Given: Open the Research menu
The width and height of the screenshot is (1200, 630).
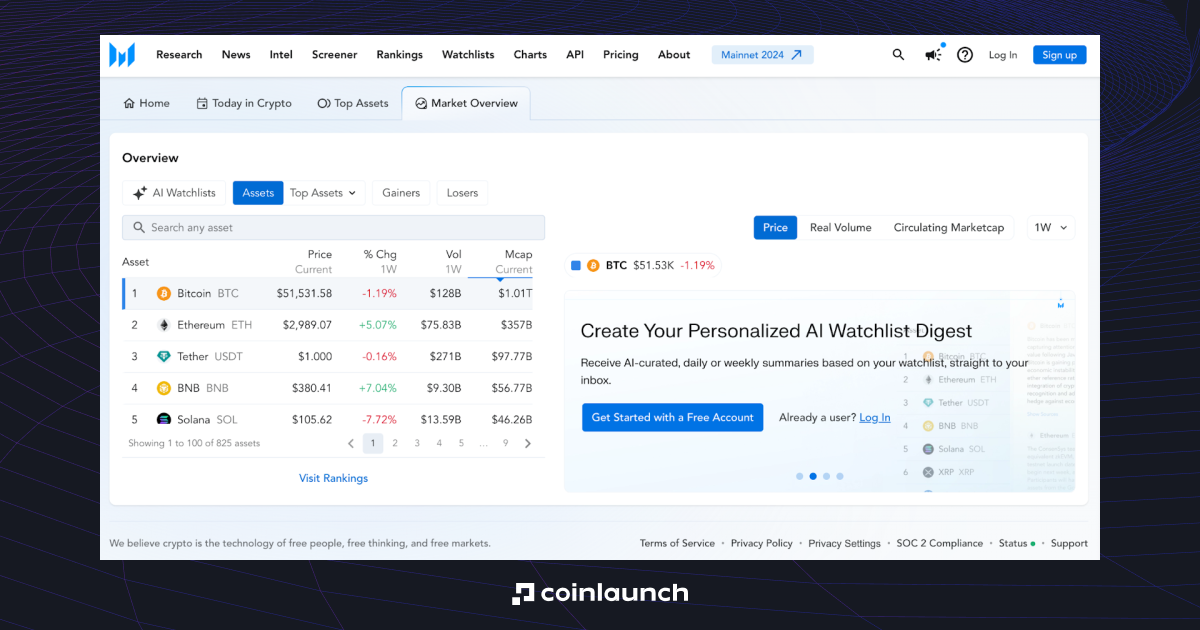Looking at the screenshot, I should pos(179,55).
